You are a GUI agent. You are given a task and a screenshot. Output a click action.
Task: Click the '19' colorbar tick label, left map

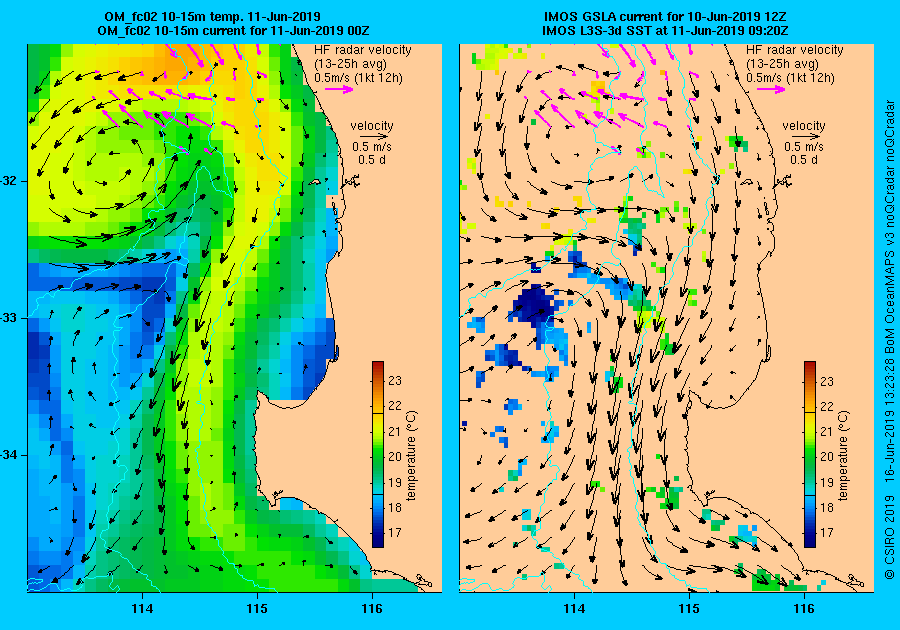[x=395, y=482]
